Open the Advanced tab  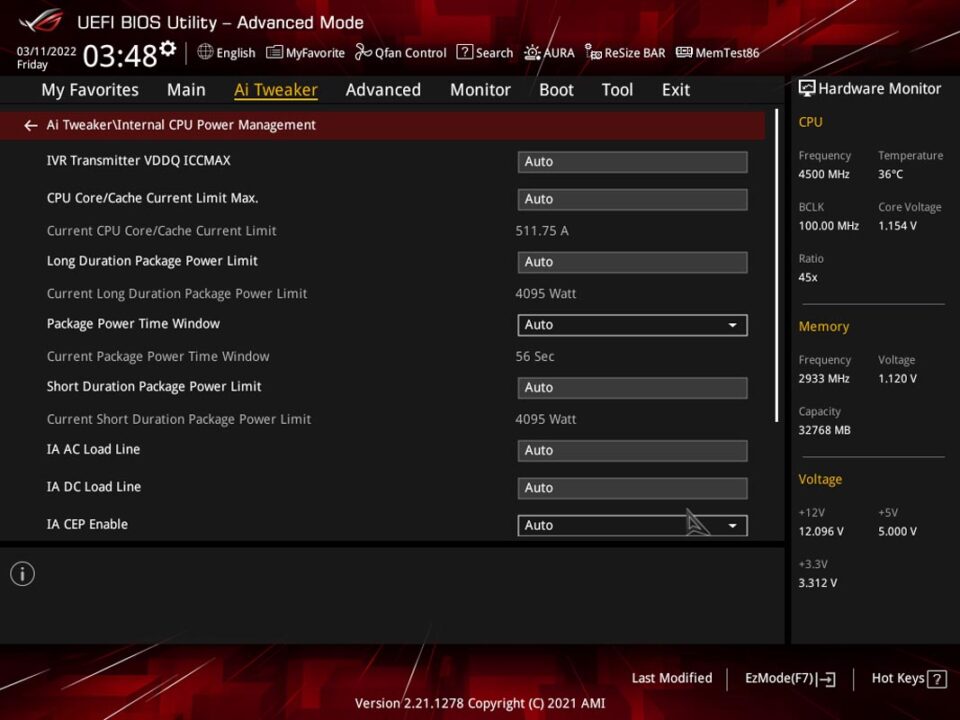(x=383, y=90)
